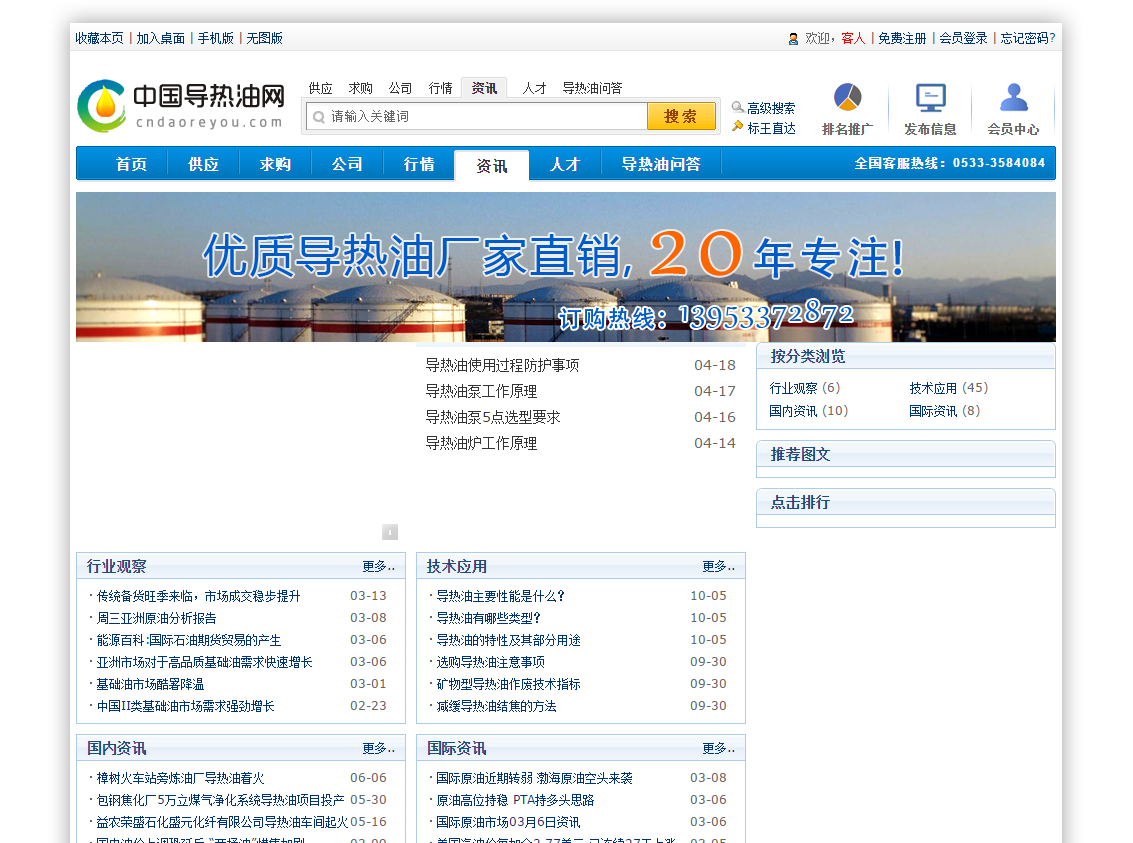Image resolution: width=1133 pixels, height=843 pixels.
Task: Open the 排名推广 pie chart icon
Action: pos(848,97)
